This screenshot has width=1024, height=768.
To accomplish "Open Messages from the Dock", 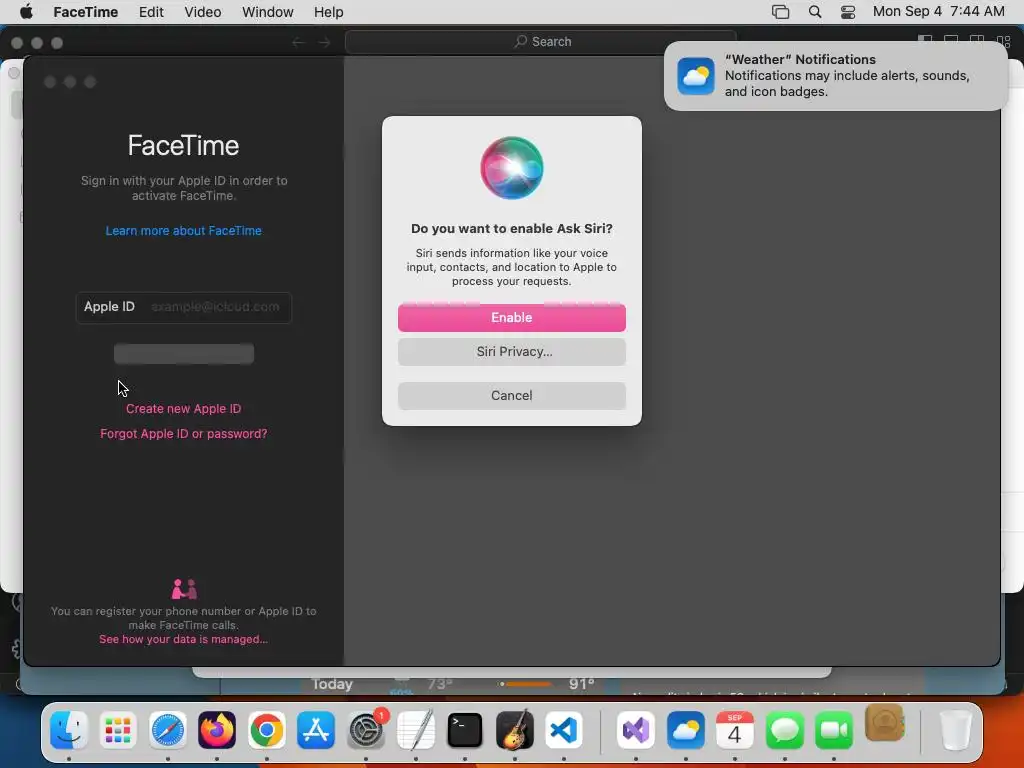I will click(x=784, y=730).
